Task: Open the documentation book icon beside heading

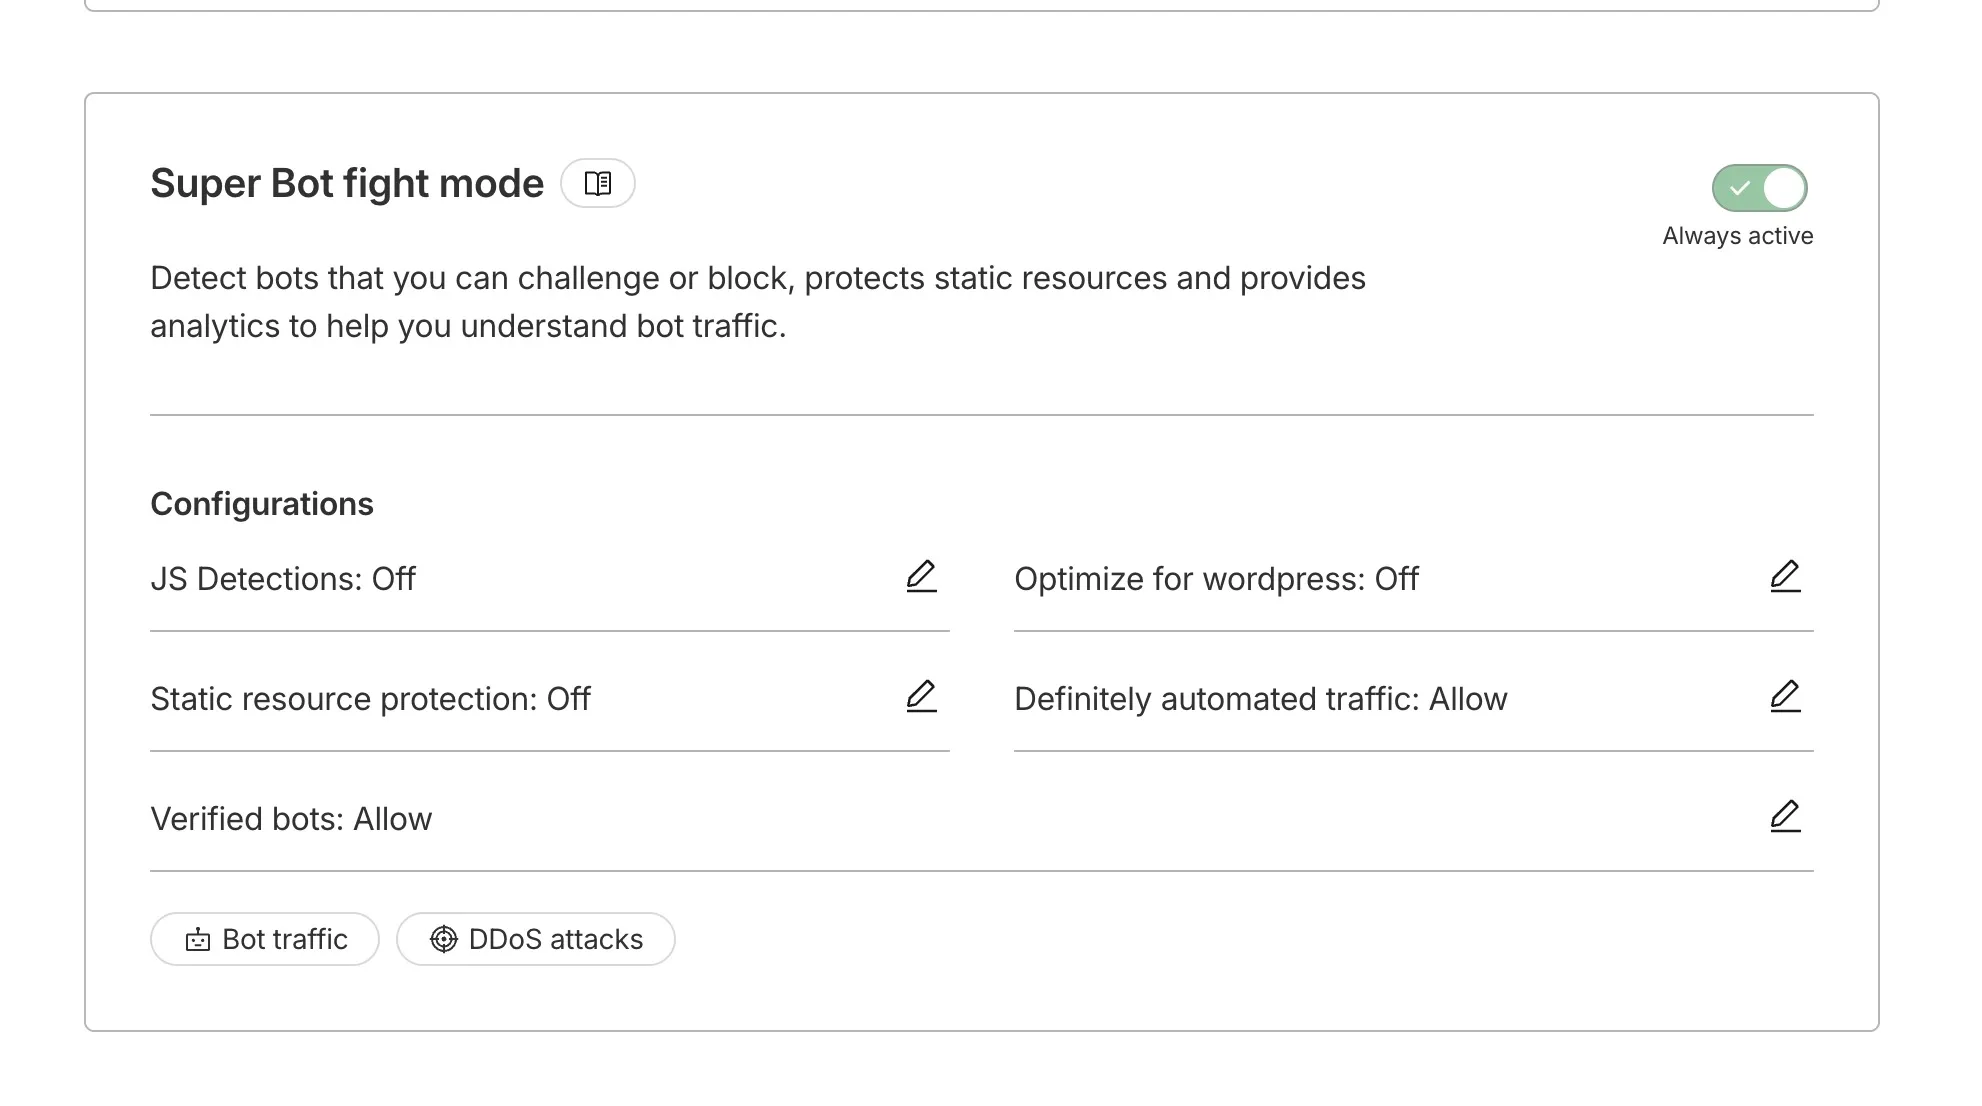Action: pyautogui.click(x=597, y=183)
